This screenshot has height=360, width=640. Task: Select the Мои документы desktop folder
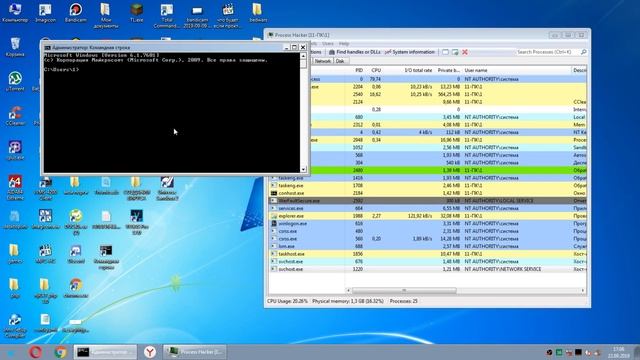click(106, 15)
